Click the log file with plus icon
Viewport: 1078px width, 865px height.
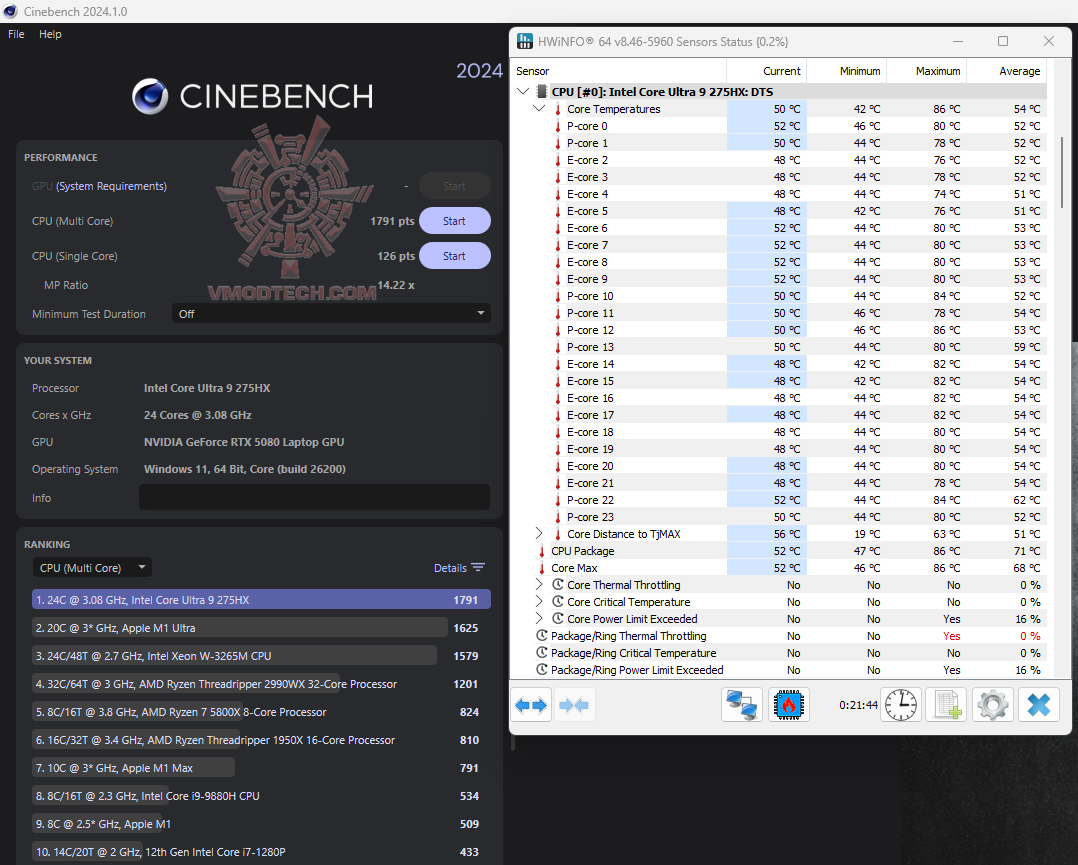coord(946,705)
